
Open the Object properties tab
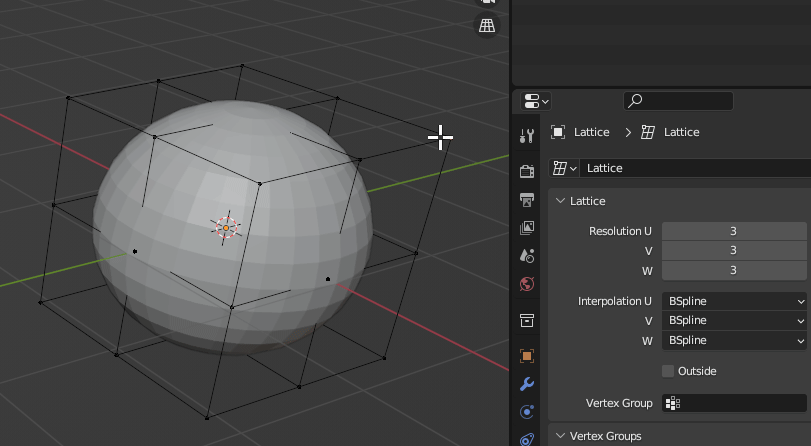[x=527, y=356]
